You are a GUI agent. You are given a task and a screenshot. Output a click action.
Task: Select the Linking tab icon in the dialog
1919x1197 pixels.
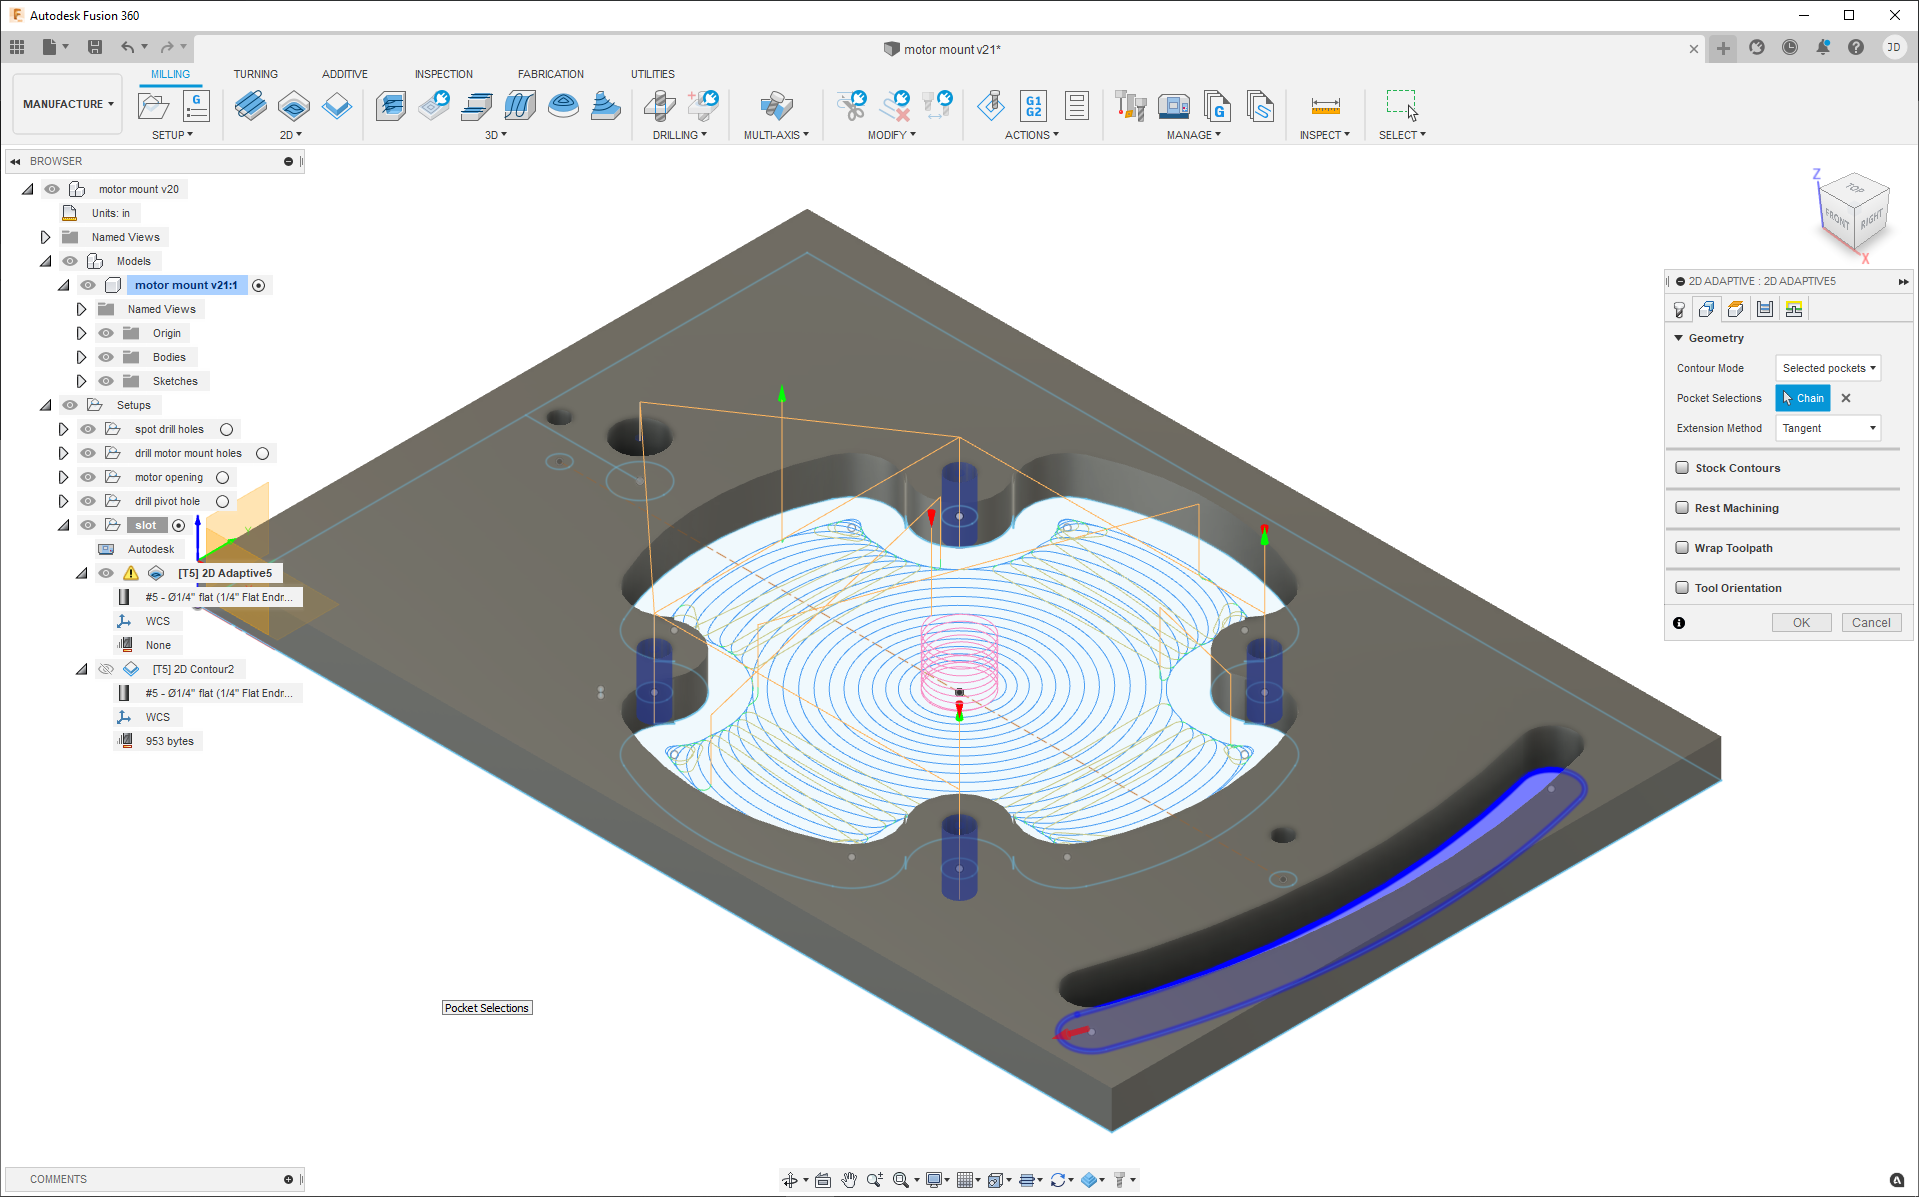1793,309
